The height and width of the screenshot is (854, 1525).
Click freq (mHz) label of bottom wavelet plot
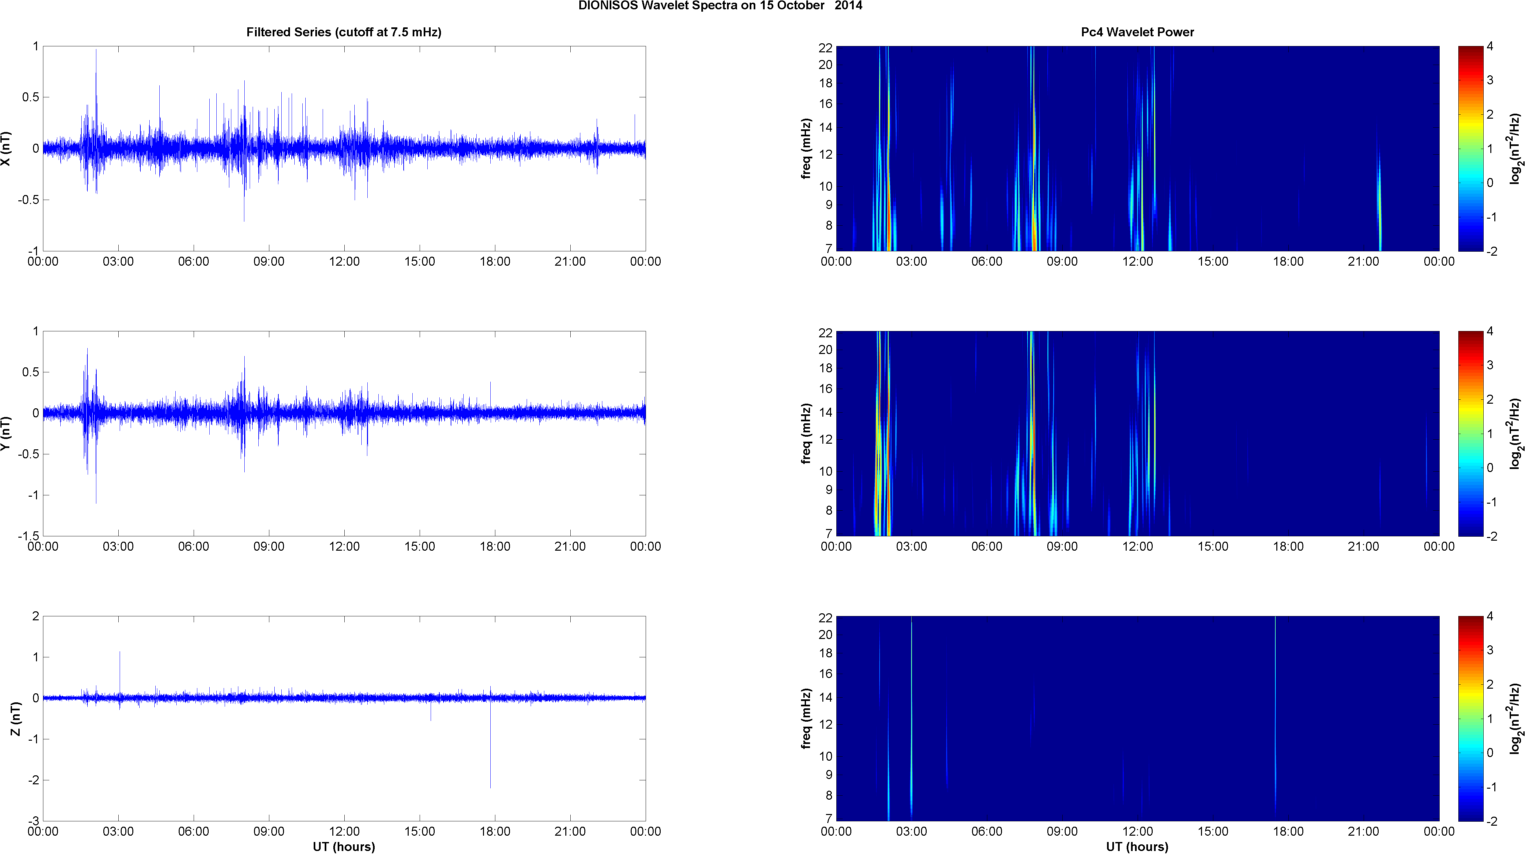point(806,718)
